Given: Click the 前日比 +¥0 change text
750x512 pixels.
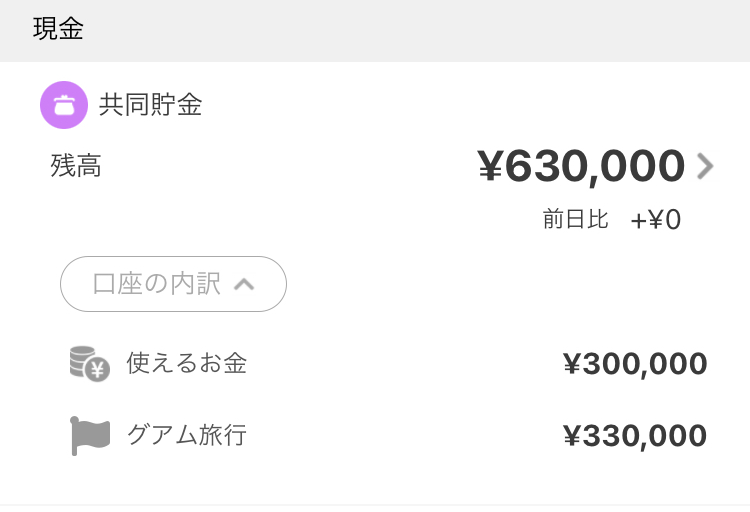Looking at the screenshot, I should coord(612,220).
